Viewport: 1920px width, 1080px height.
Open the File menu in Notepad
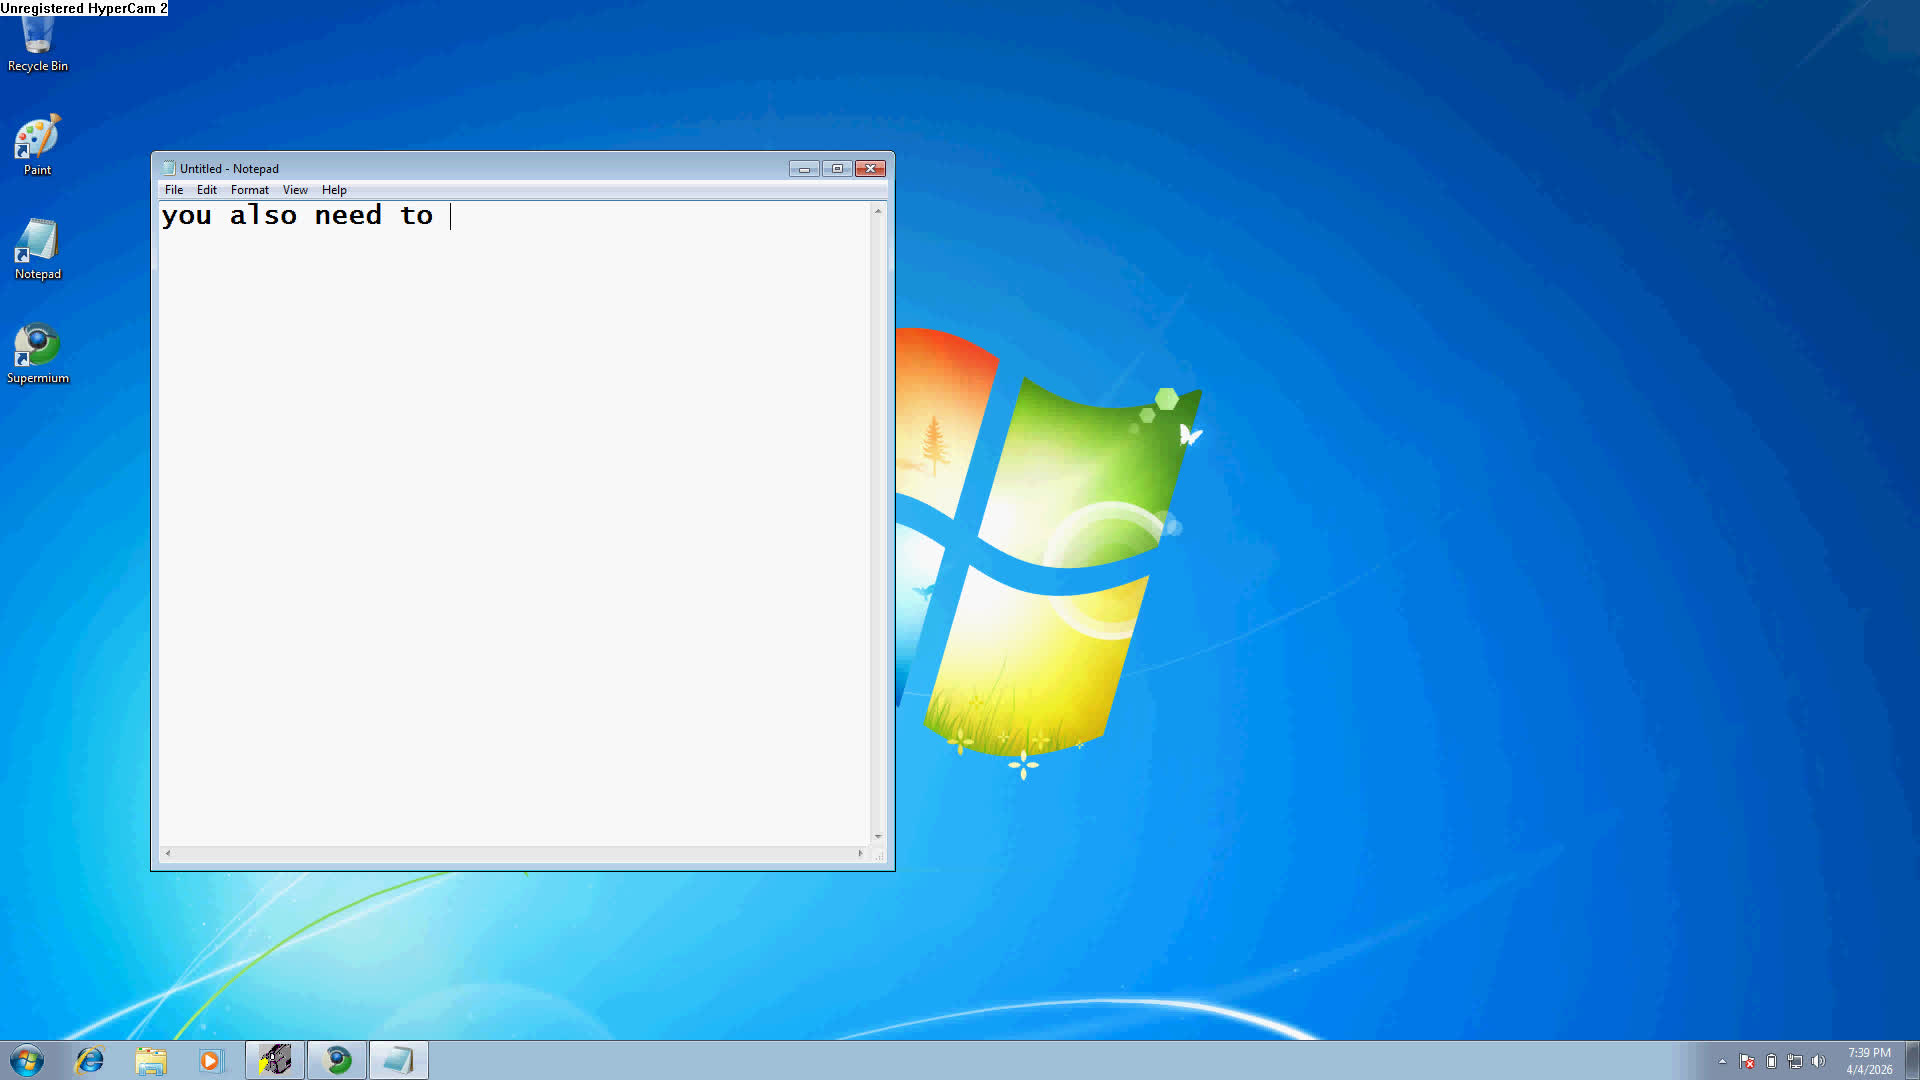pyautogui.click(x=174, y=190)
